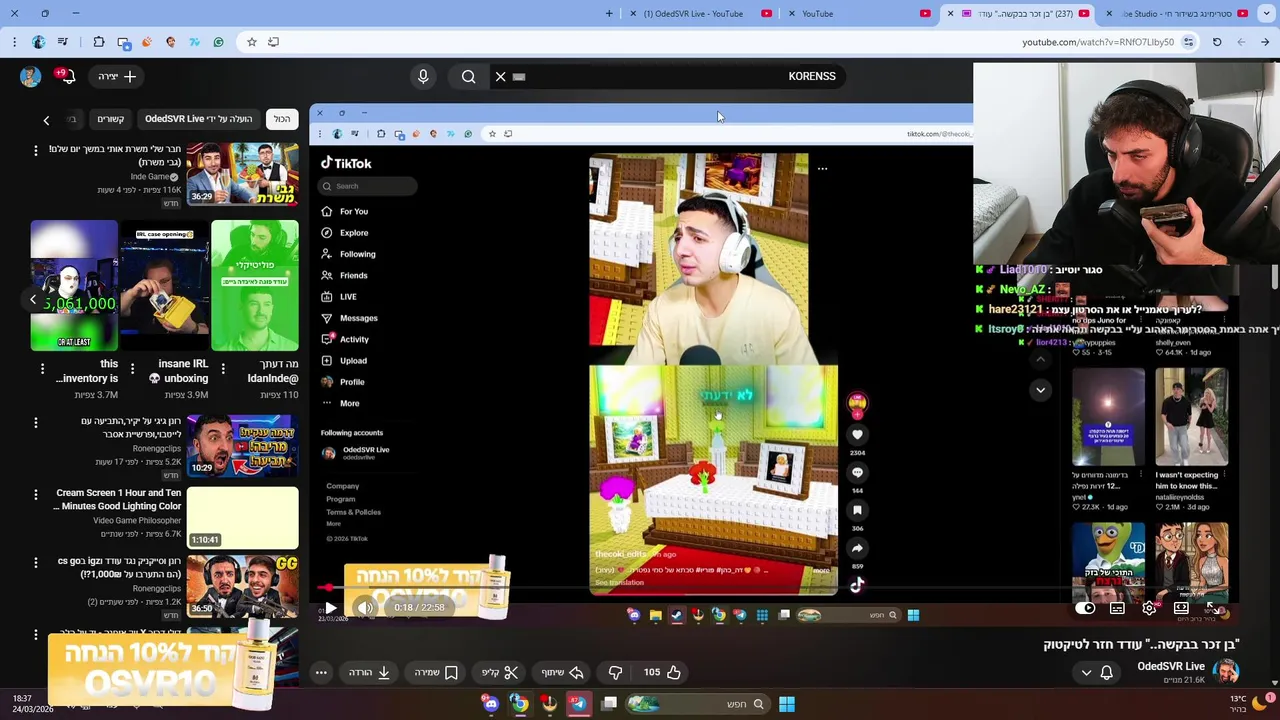Viewport: 1280px width, 720px height.
Task: Click the TikTok share arrow icon
Action: [x=857, y=548]
